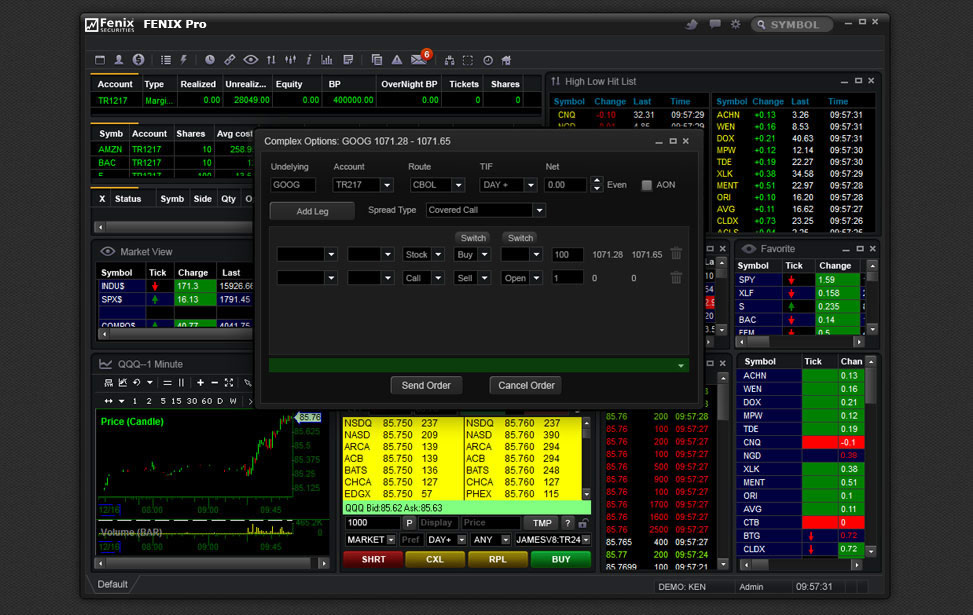The height and width of the screenshot is (615, 973).
Task: Open the mail envelope with 6 notifications
Action: click(x=420, y=59)
